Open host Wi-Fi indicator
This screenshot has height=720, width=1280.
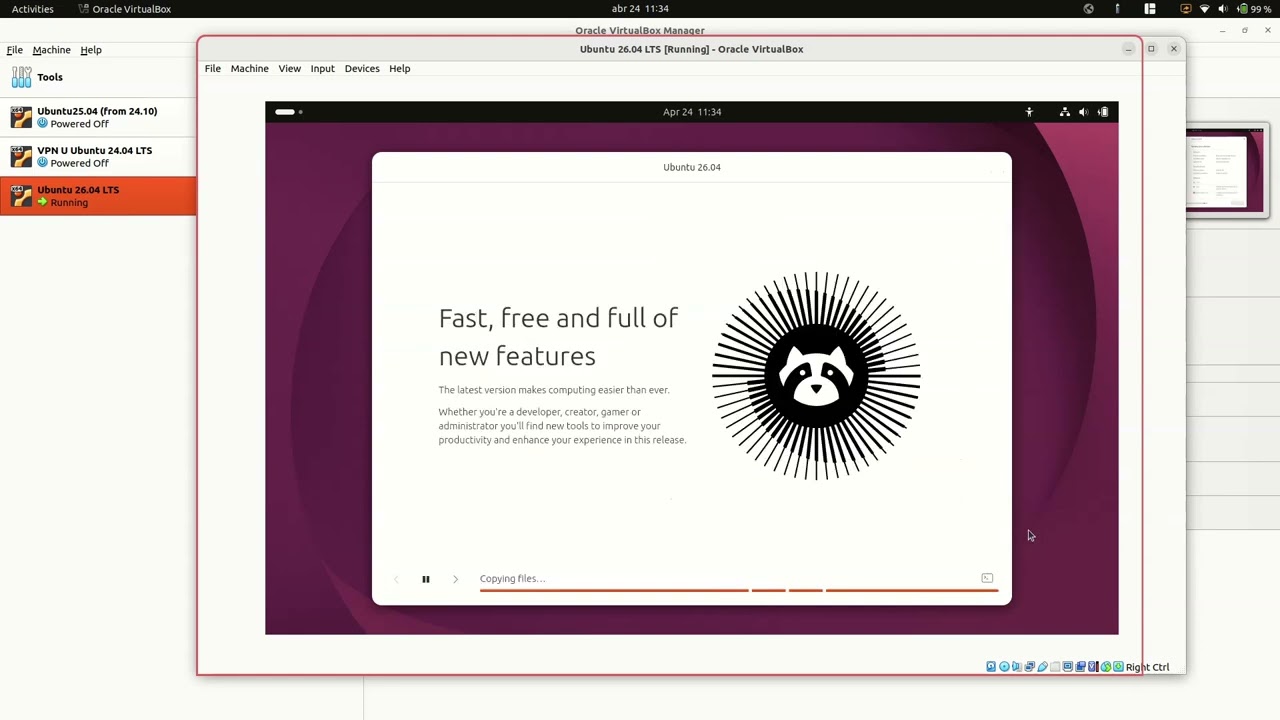1204,8
